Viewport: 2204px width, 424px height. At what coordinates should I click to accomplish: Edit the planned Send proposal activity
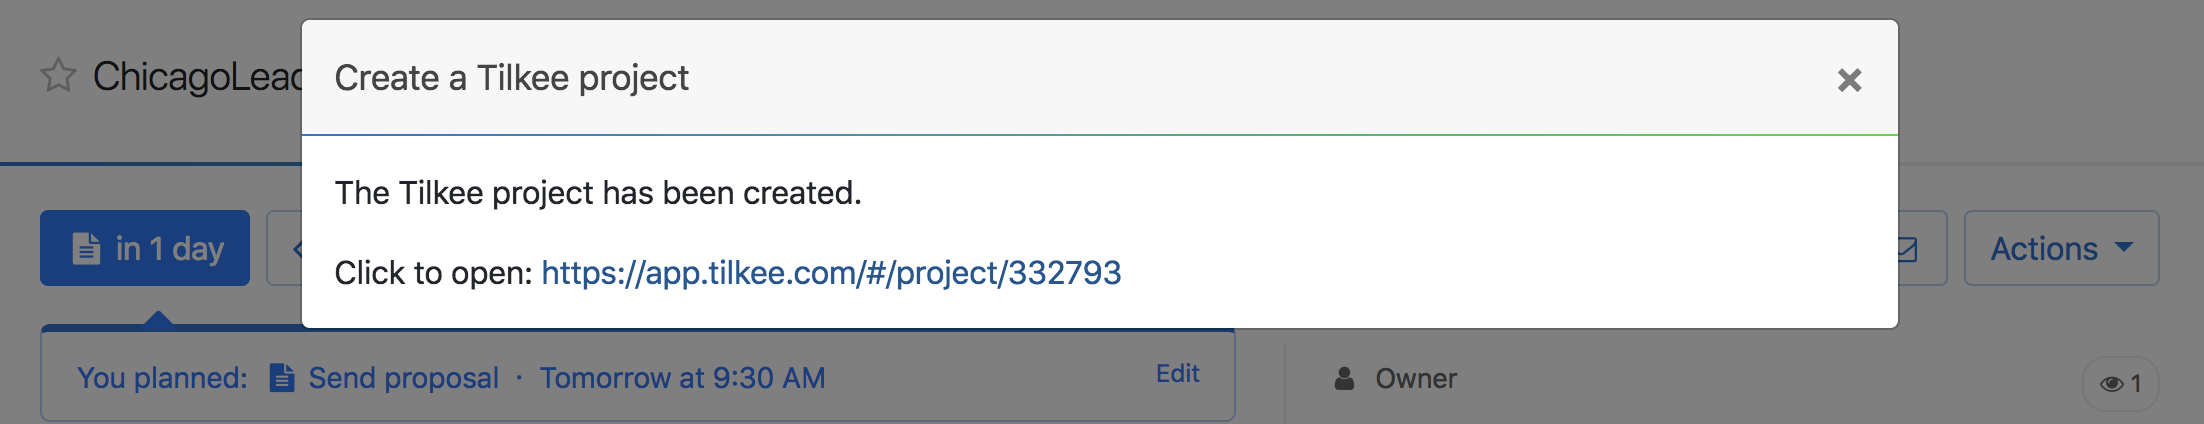(x=1177, y=374)
